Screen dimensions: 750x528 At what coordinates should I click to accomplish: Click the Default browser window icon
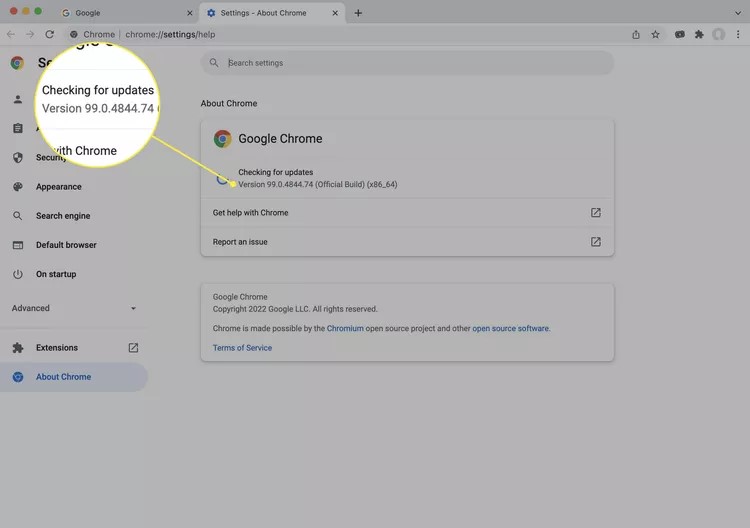point(18,245)
